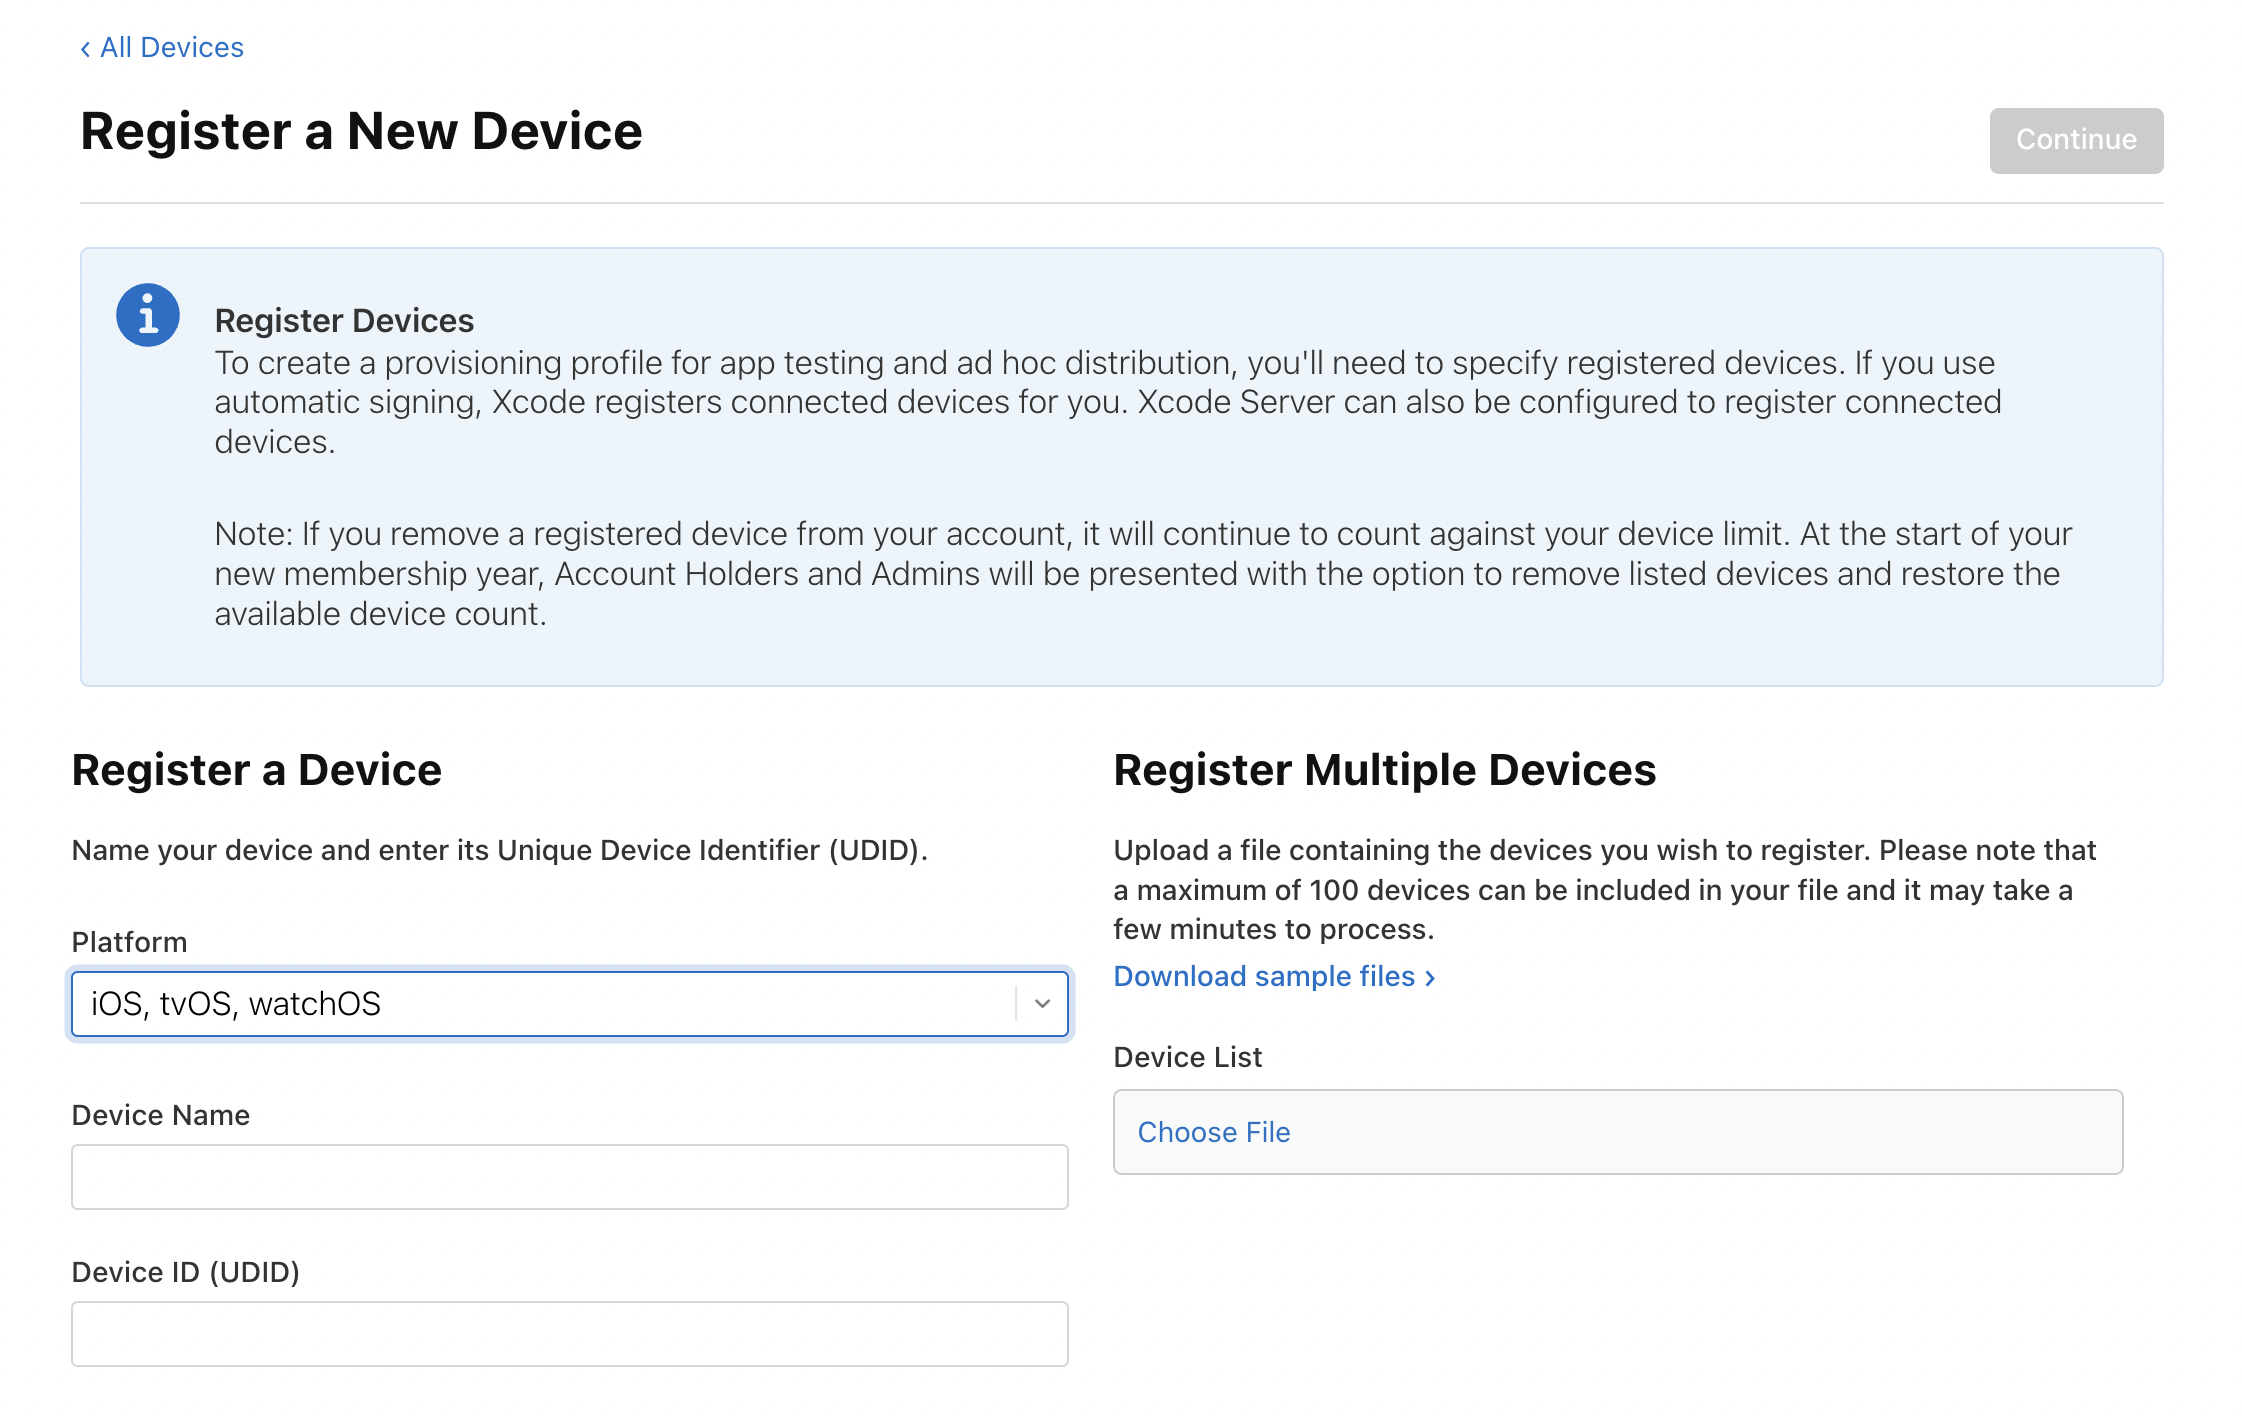
Task: Click the Register Devices info box title
Action: (x=344, y=320)
